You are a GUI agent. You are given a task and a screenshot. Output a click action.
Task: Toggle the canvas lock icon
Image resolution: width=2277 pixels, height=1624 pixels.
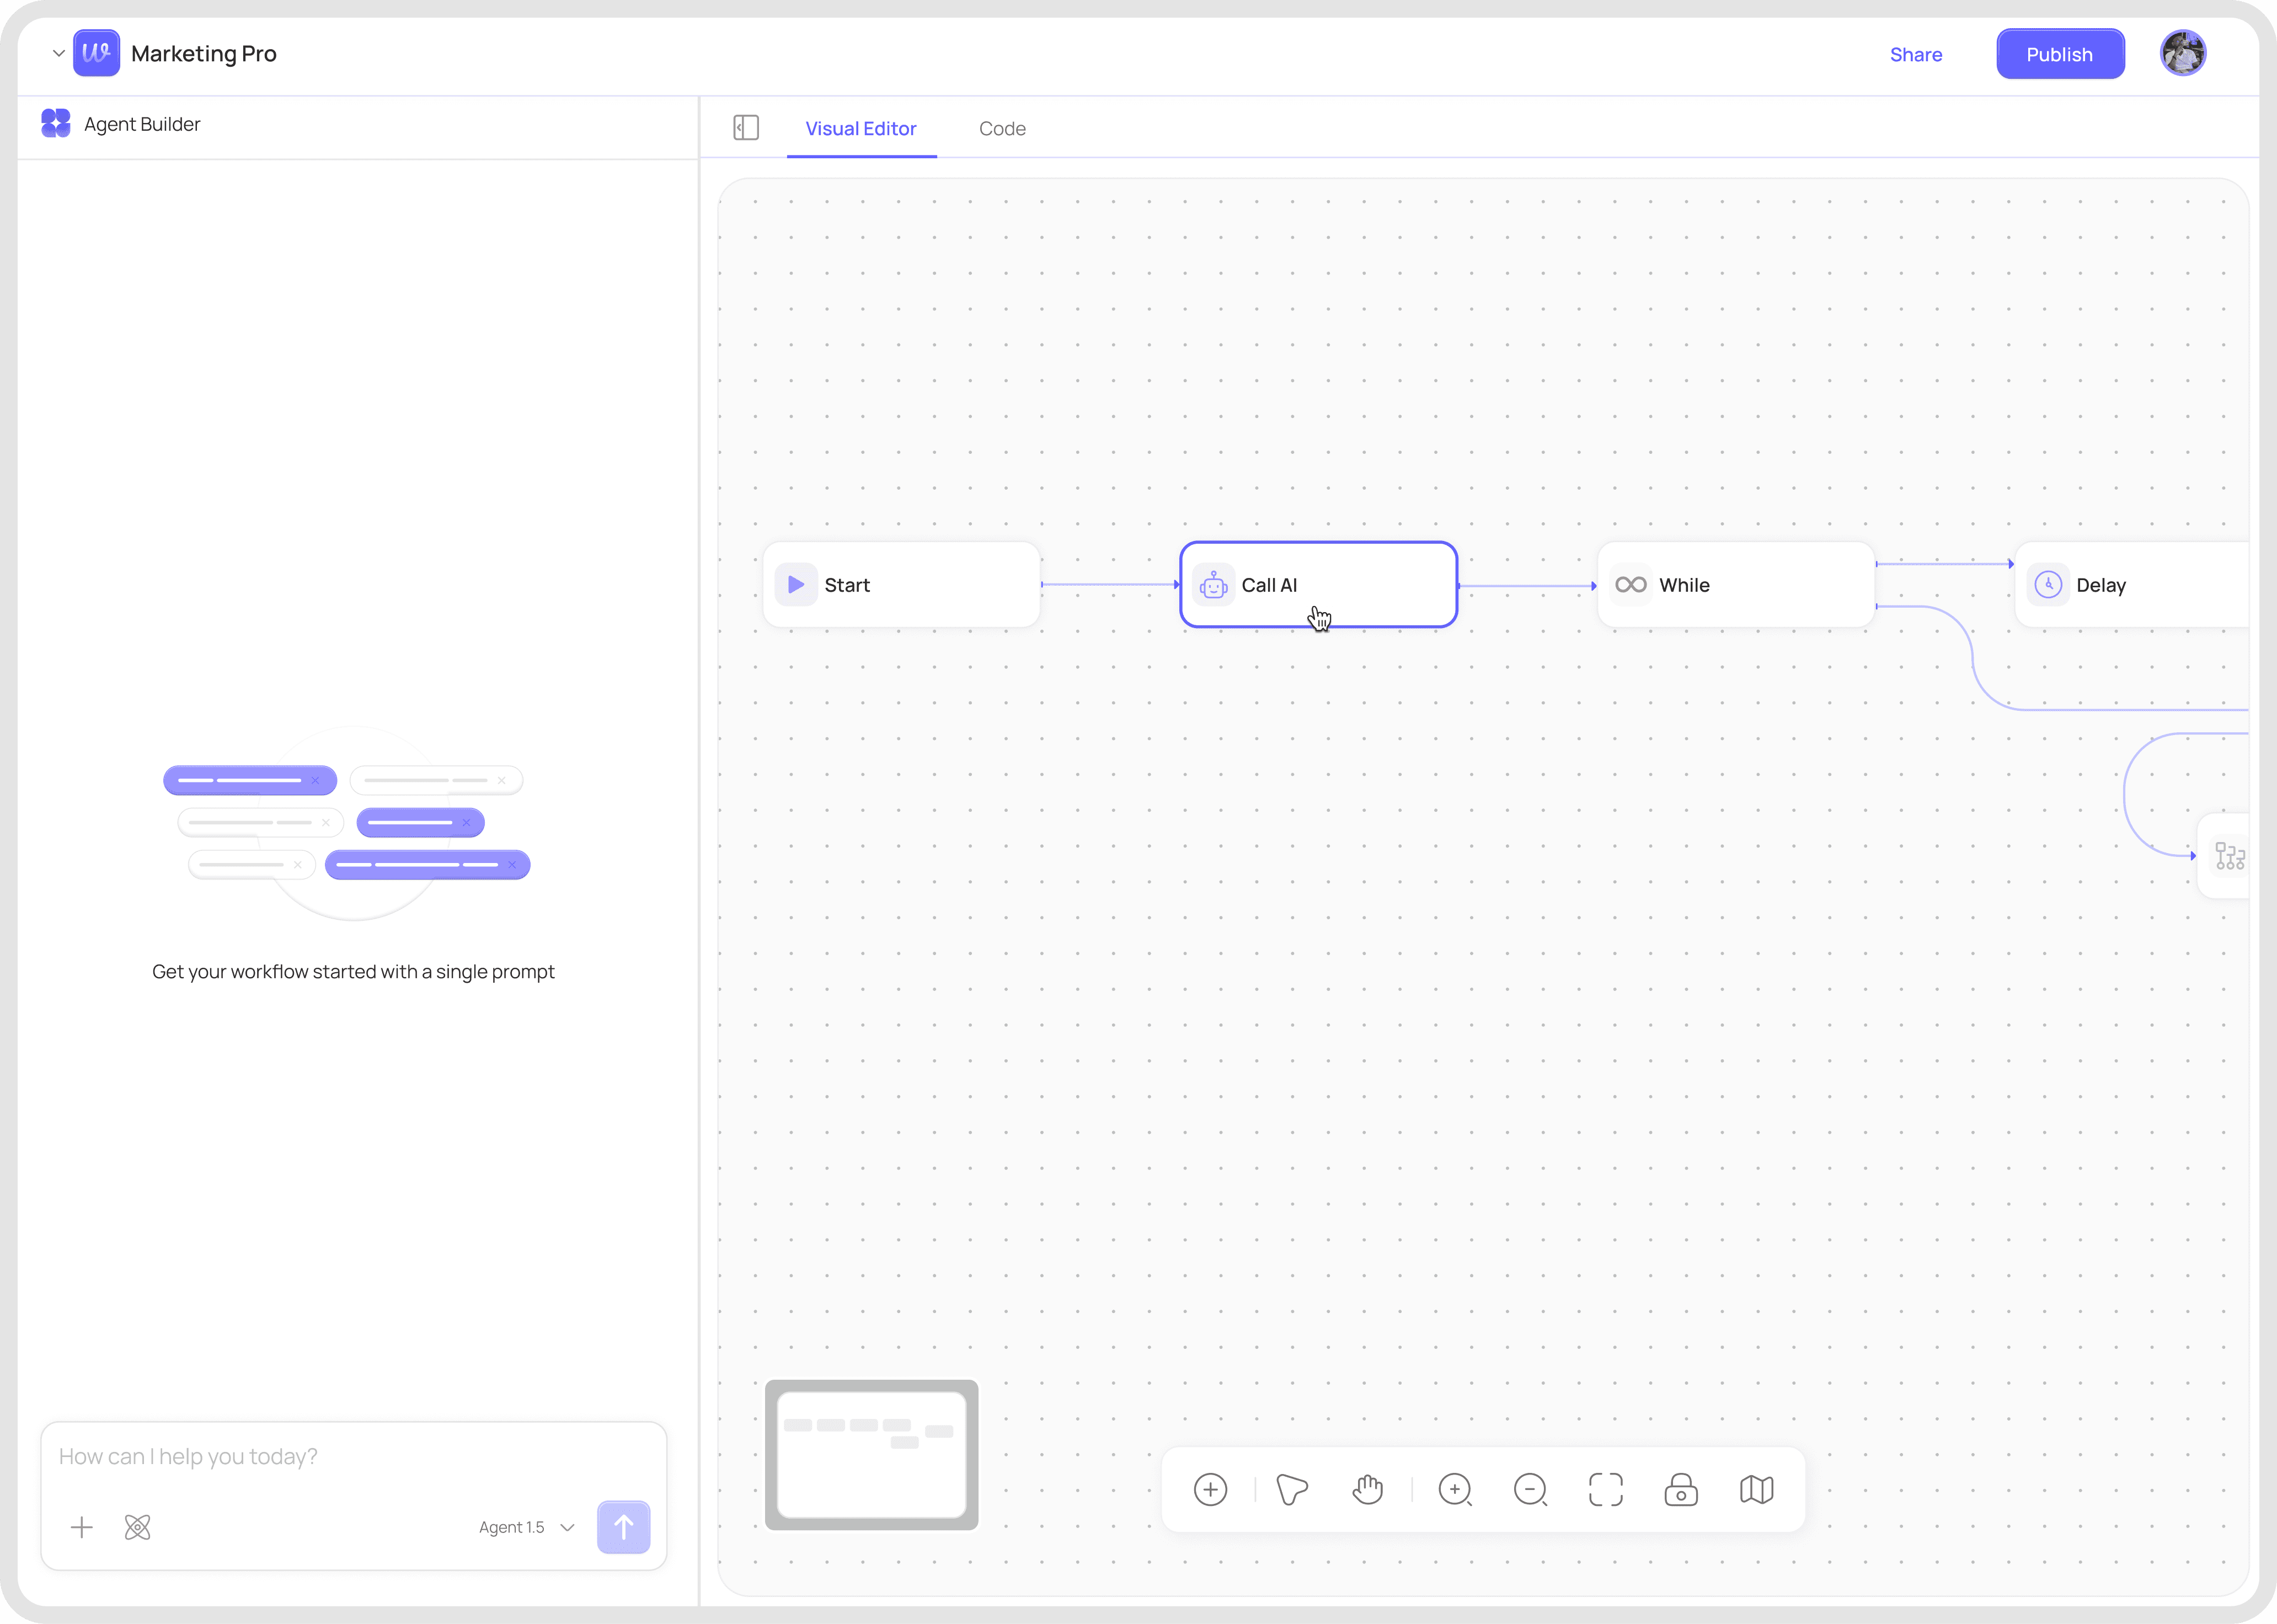[1681, 1489]
